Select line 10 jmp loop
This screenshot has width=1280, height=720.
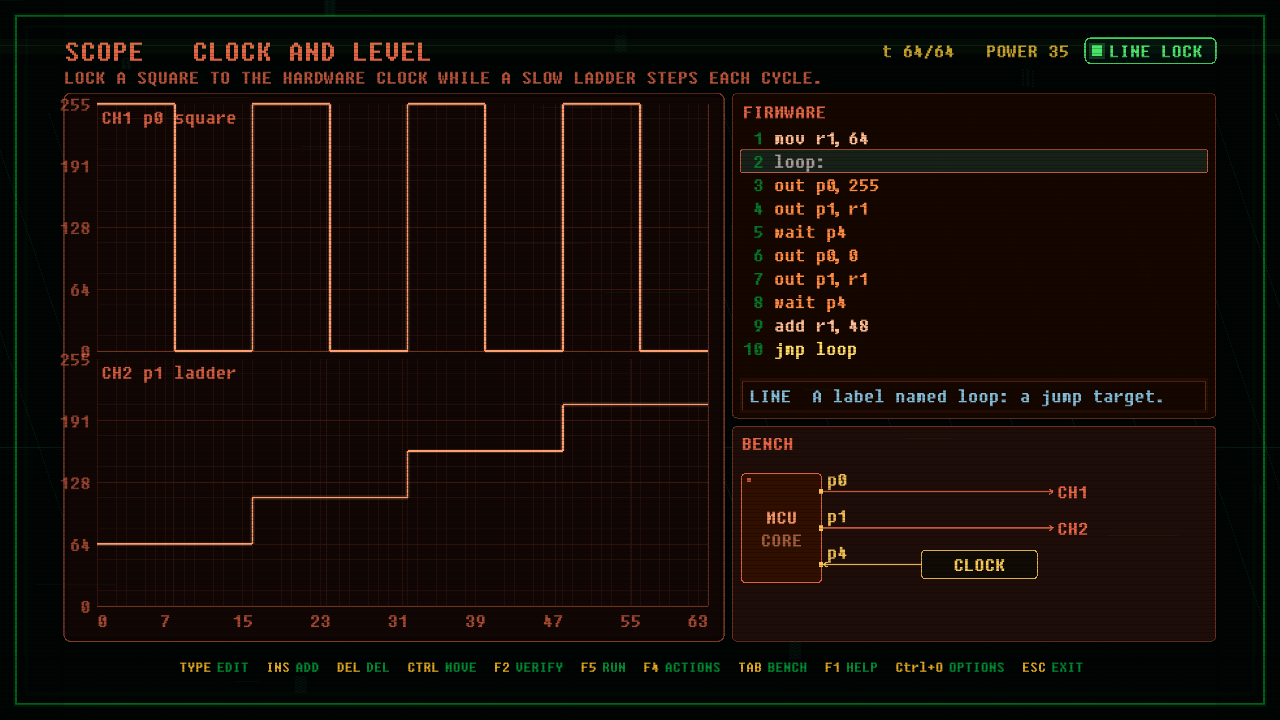pyautogui.click(x=974, y=349)
